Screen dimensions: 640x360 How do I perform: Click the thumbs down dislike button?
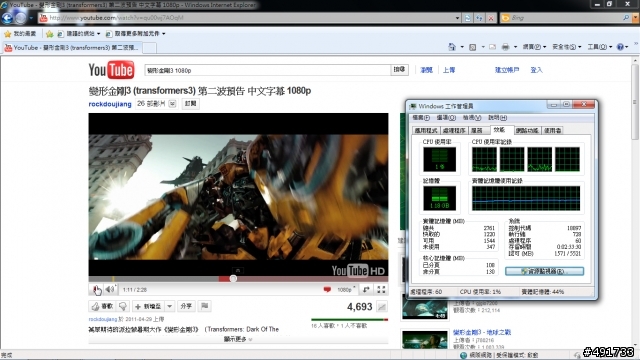click(x=122, y=306)
